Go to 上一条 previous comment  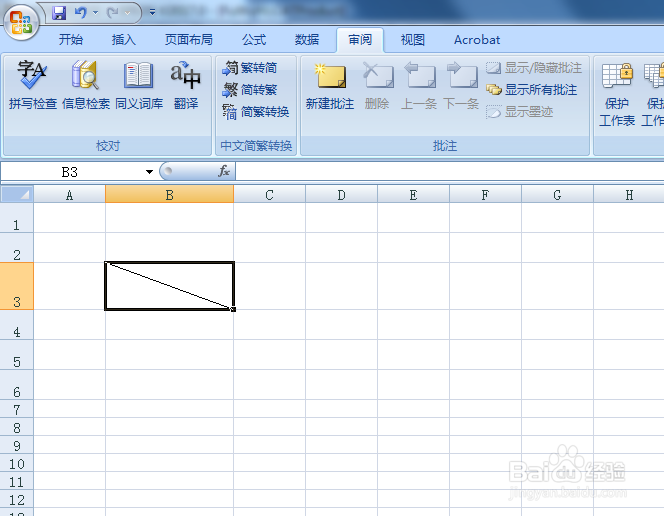pyautogui.click(x=419, y=87)
